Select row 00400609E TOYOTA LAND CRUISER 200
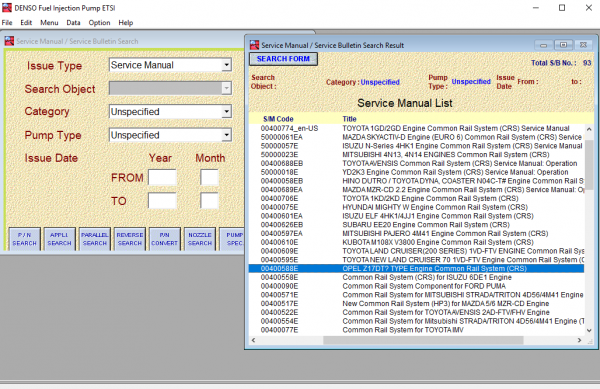600x389 pixels. tap(416, 251)
